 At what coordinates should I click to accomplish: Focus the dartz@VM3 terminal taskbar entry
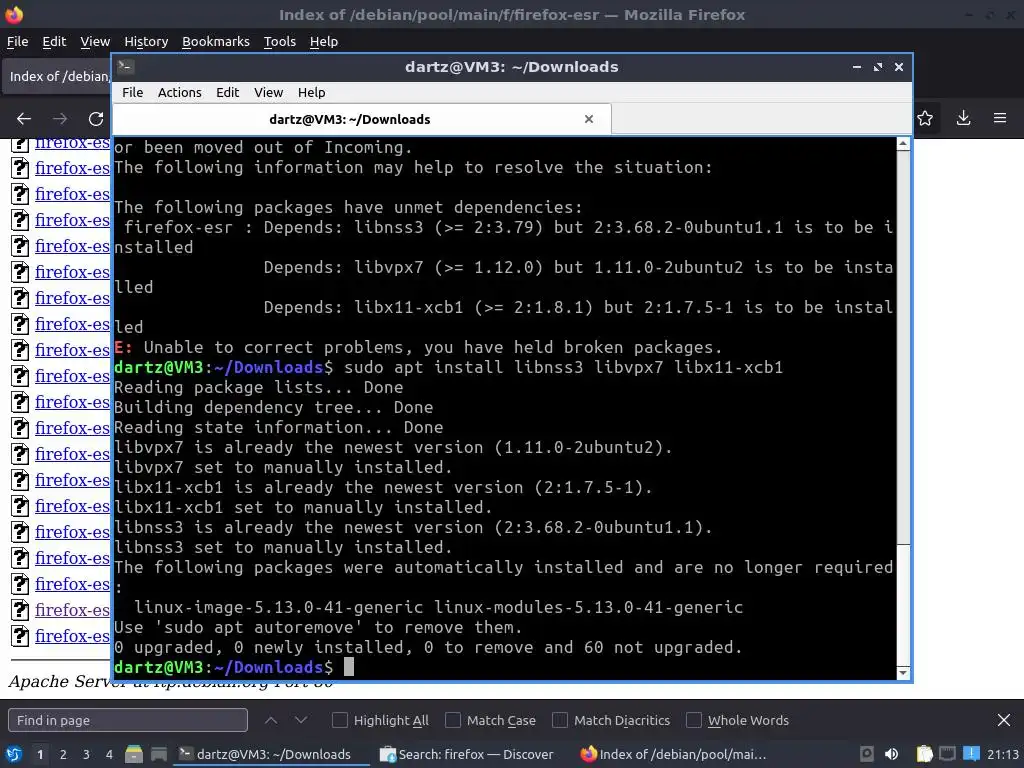point(271,754)
